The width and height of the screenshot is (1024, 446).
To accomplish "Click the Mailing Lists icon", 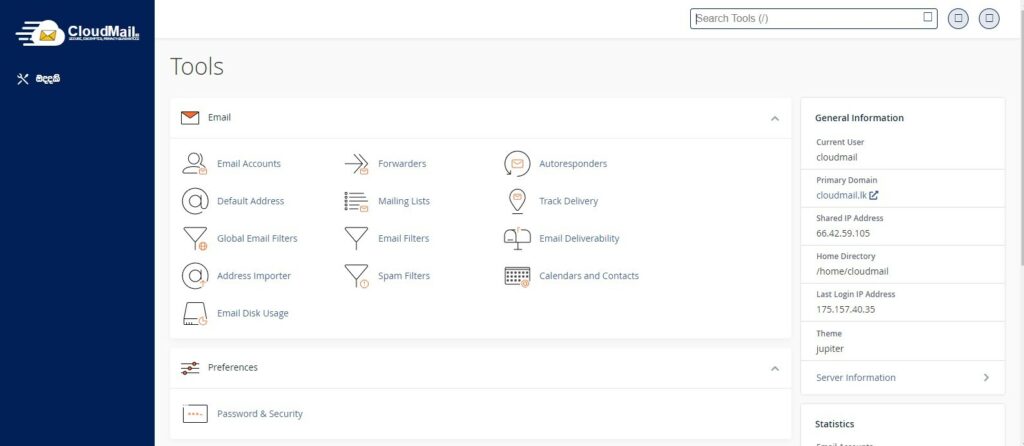I will (356, 201).
